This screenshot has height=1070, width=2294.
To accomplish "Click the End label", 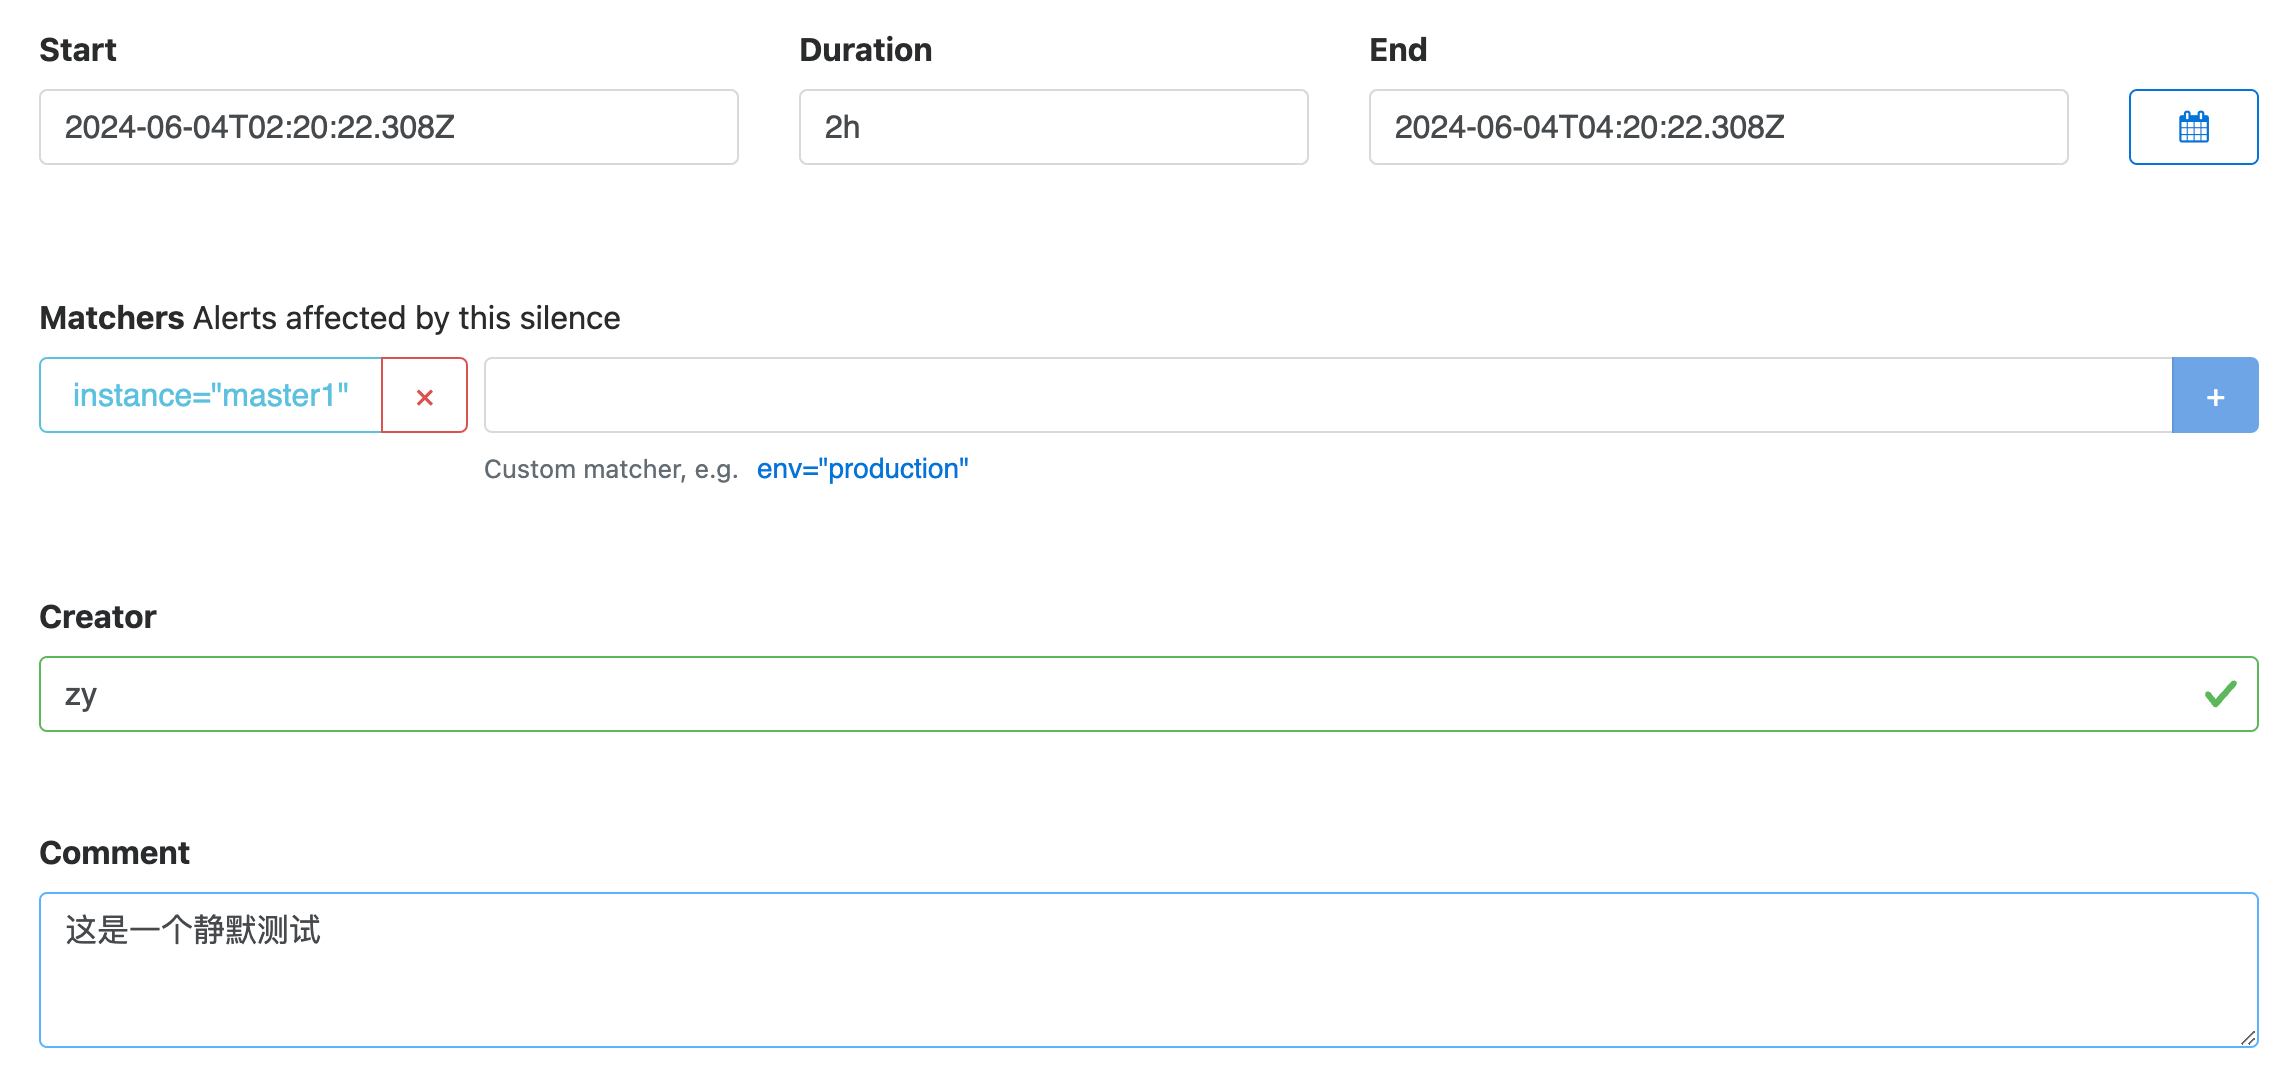I will 1397,50.
